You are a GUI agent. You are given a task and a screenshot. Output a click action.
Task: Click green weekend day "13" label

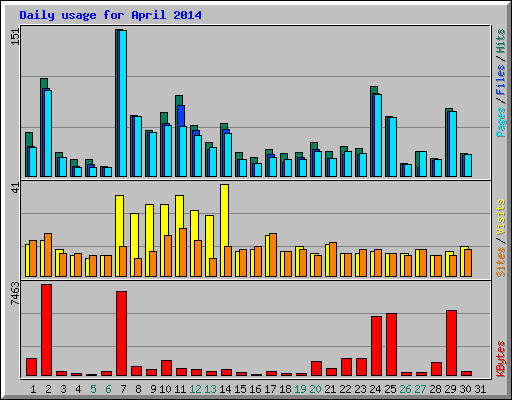[x=210, y=389]
